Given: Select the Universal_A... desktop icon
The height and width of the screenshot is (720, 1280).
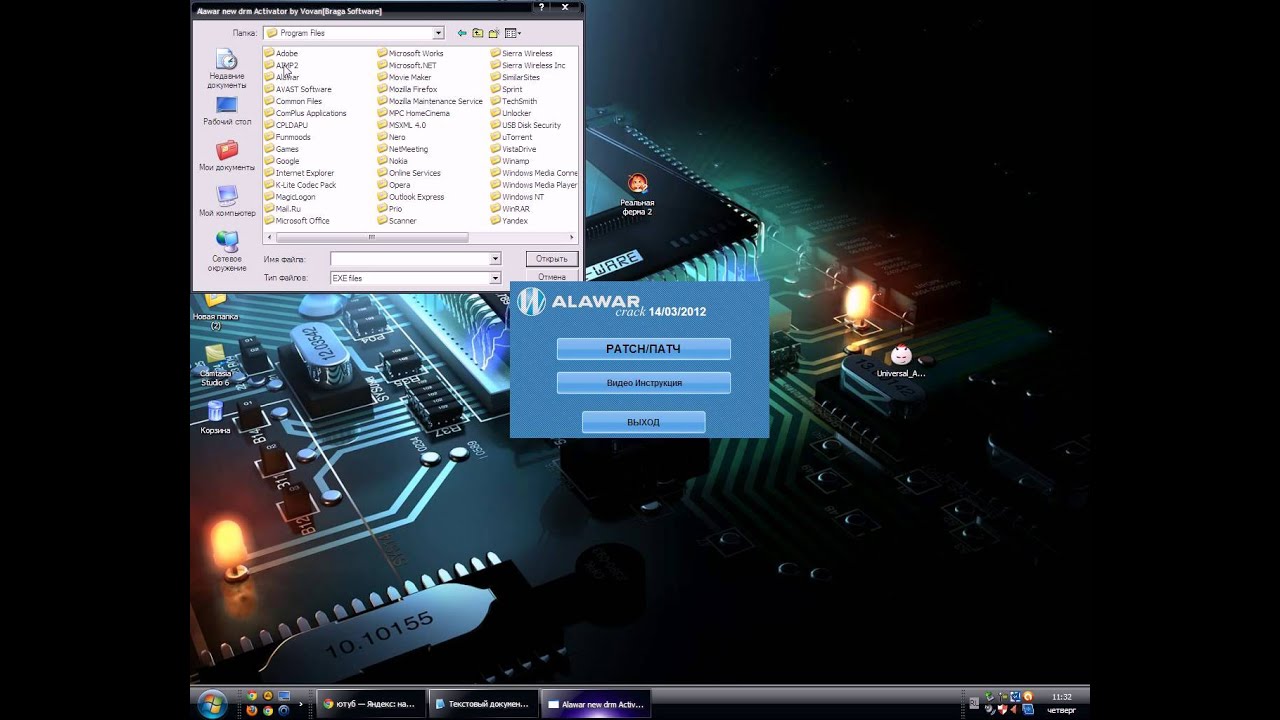Looking at the screenshot, I should [x=901, y=362].
